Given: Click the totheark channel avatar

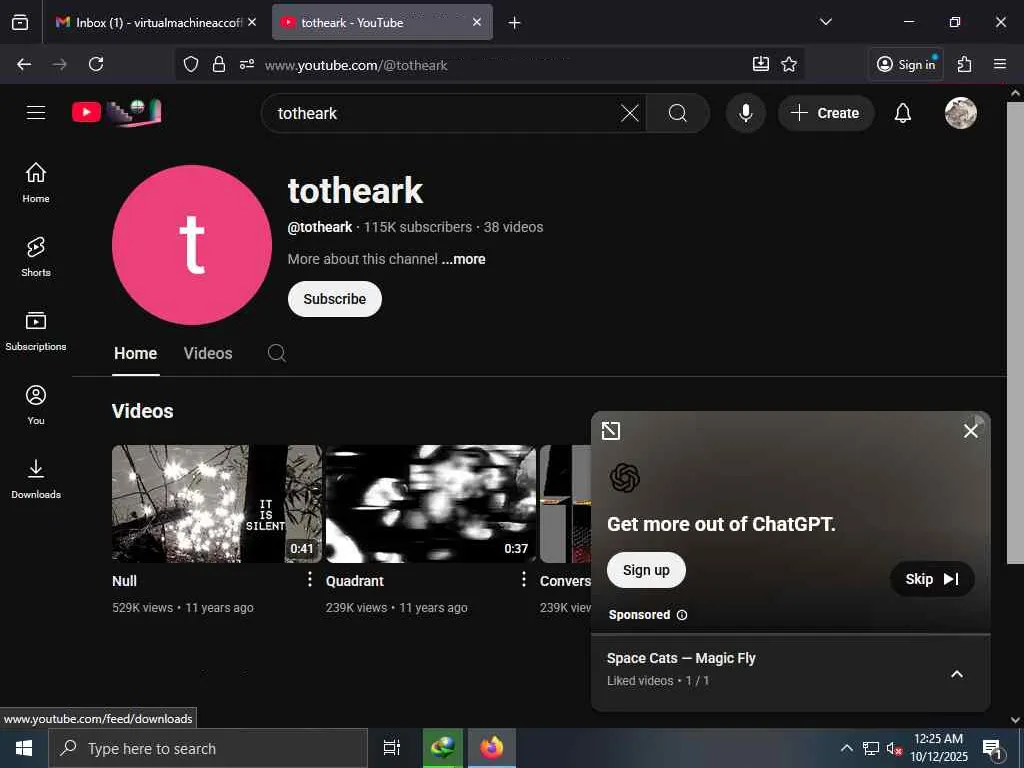Looking at the screenshot, I should tap(192, 245).
